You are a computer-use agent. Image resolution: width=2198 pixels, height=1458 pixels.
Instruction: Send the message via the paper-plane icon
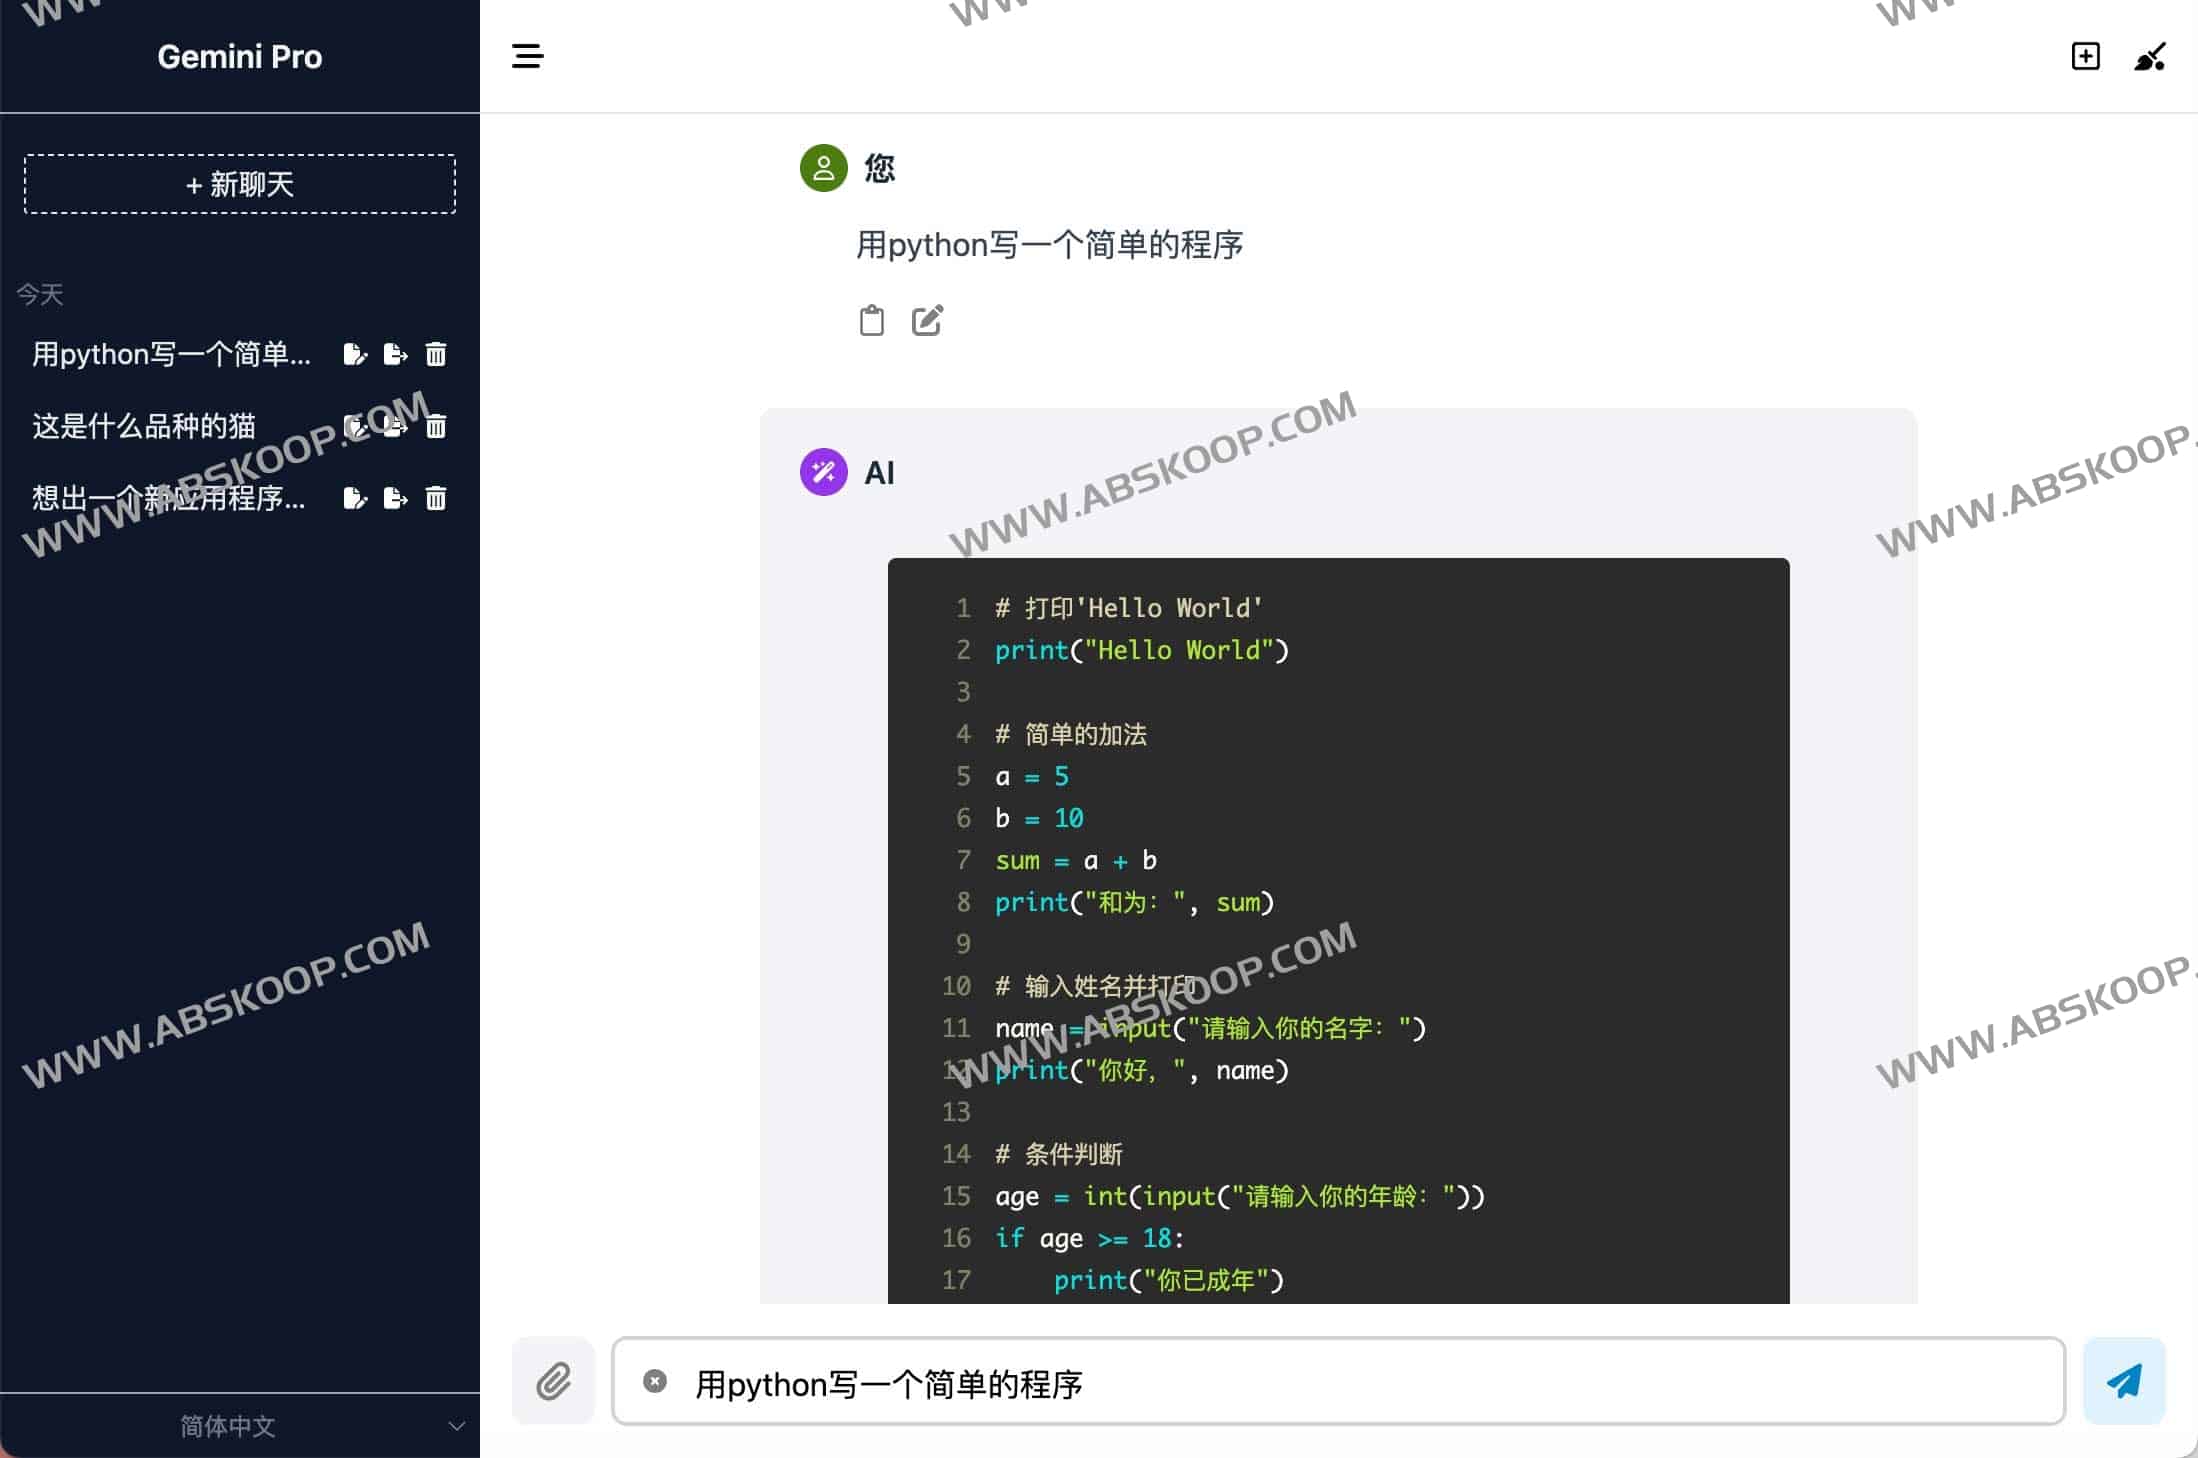click(x=2124, y=1381)
